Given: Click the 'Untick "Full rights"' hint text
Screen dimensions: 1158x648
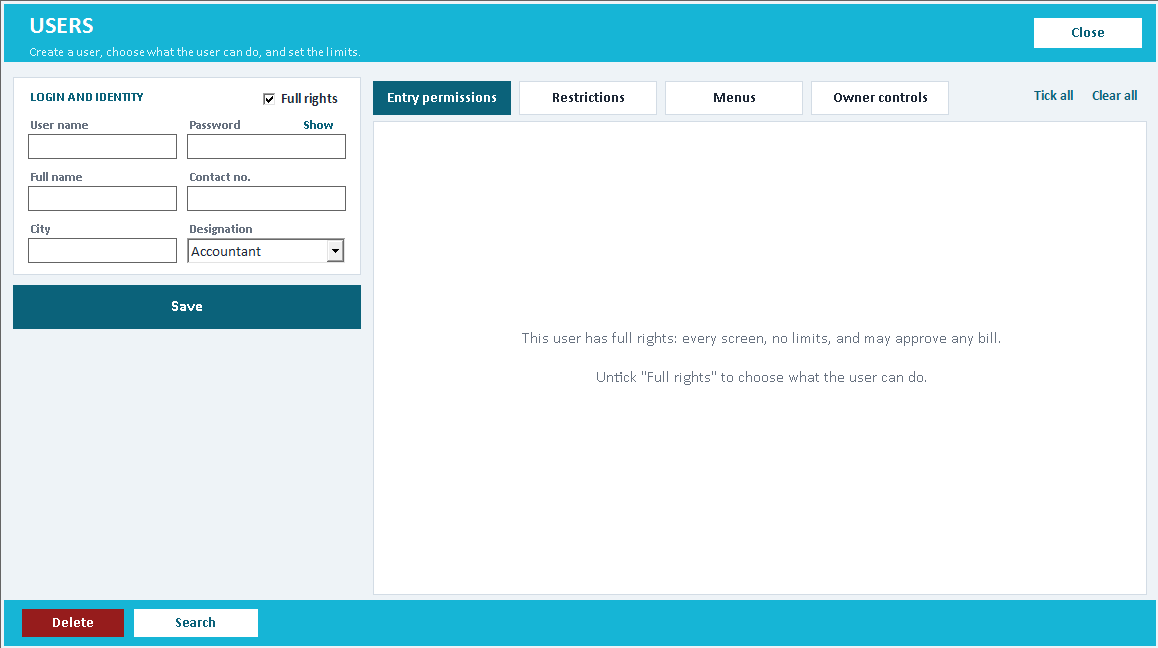Looking at the screenshot, I should click(x=761, y=377).
